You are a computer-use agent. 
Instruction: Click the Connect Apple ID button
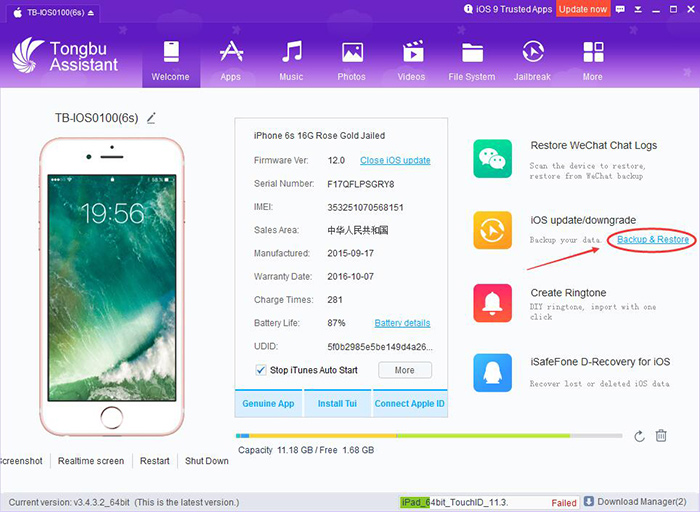[x=410, y=404]
